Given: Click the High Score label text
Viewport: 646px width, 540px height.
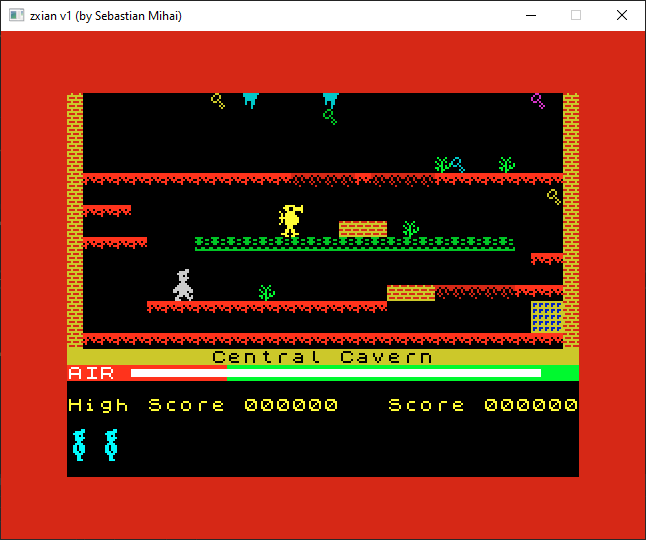Looking at the screenshot, I should pos(146,405).
